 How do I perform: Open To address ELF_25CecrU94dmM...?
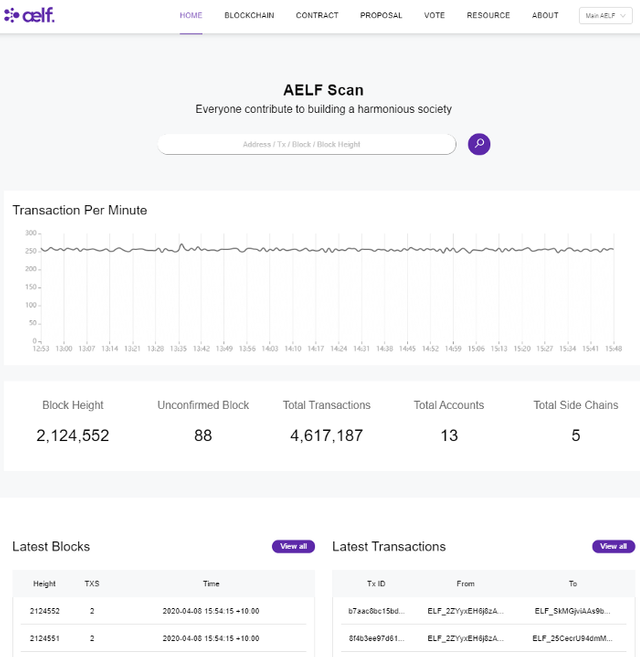(573, 638)
